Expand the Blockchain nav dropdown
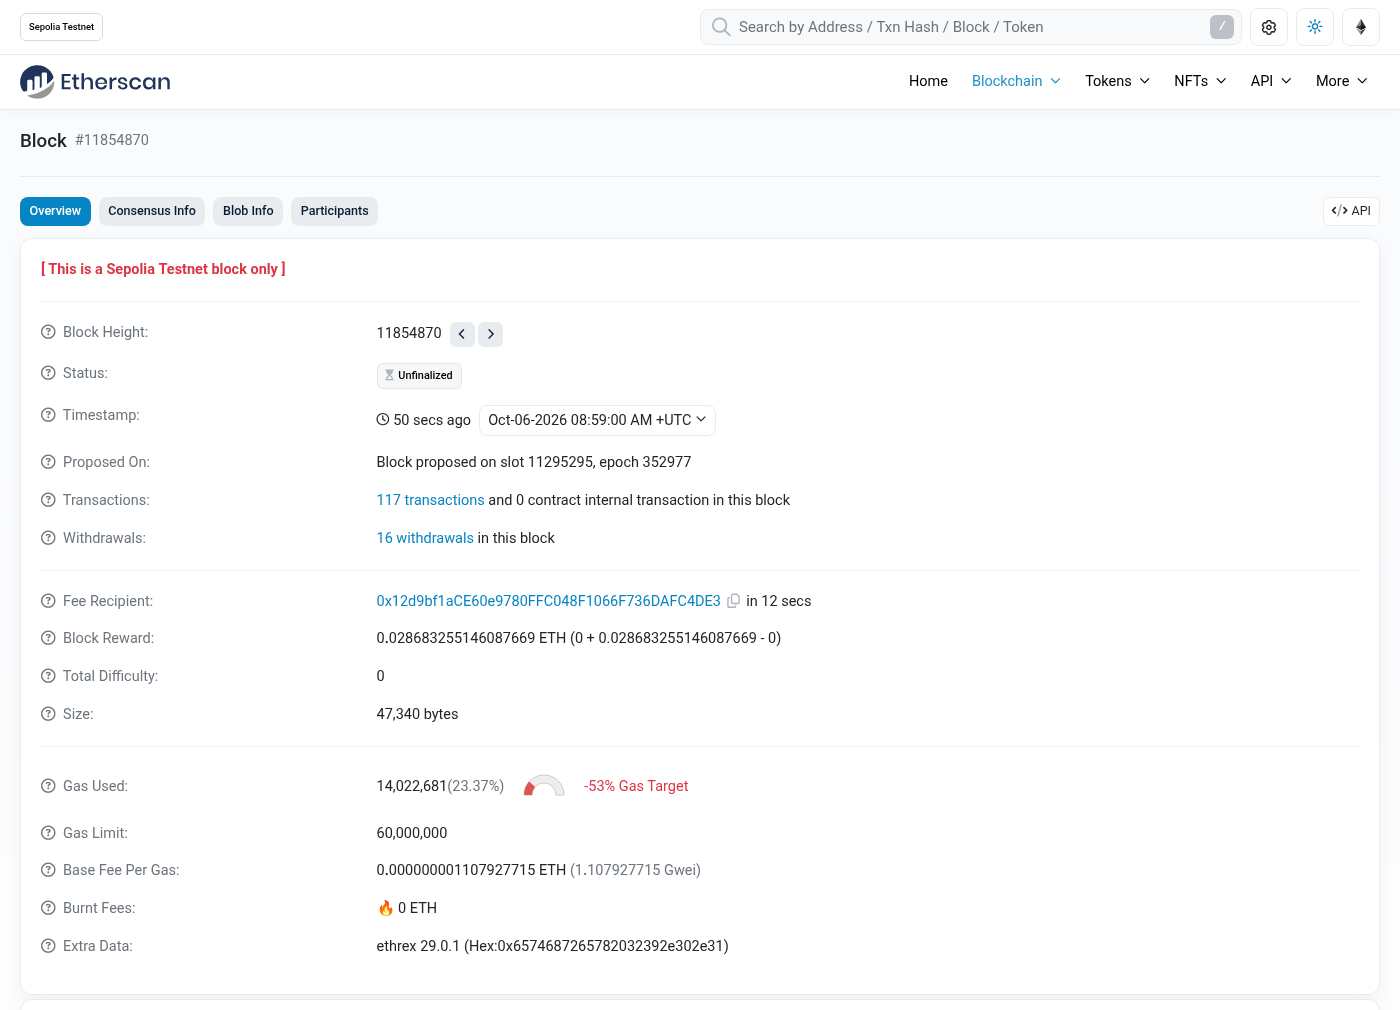The width and height of the screenshot is (1400, 1010). click(1016, 81)
